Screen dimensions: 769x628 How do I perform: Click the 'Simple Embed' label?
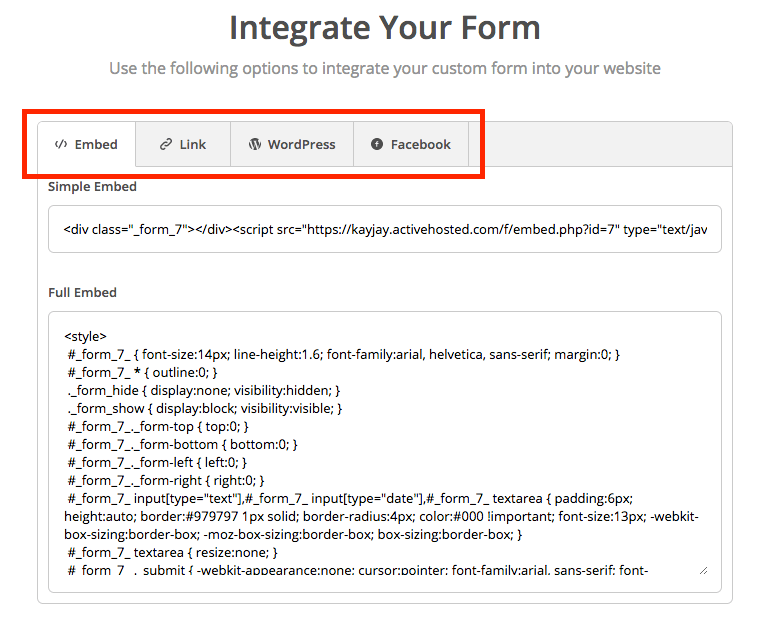click(92, 187)
